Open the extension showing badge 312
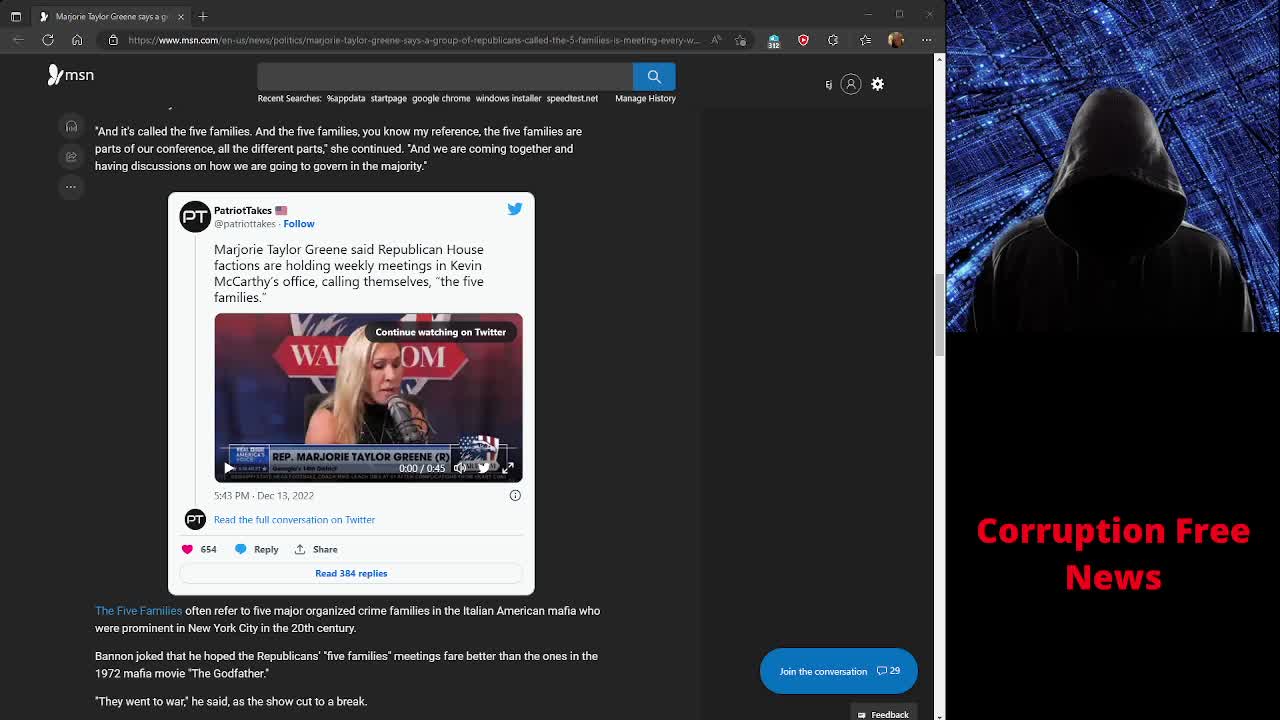 click(773, 41)
